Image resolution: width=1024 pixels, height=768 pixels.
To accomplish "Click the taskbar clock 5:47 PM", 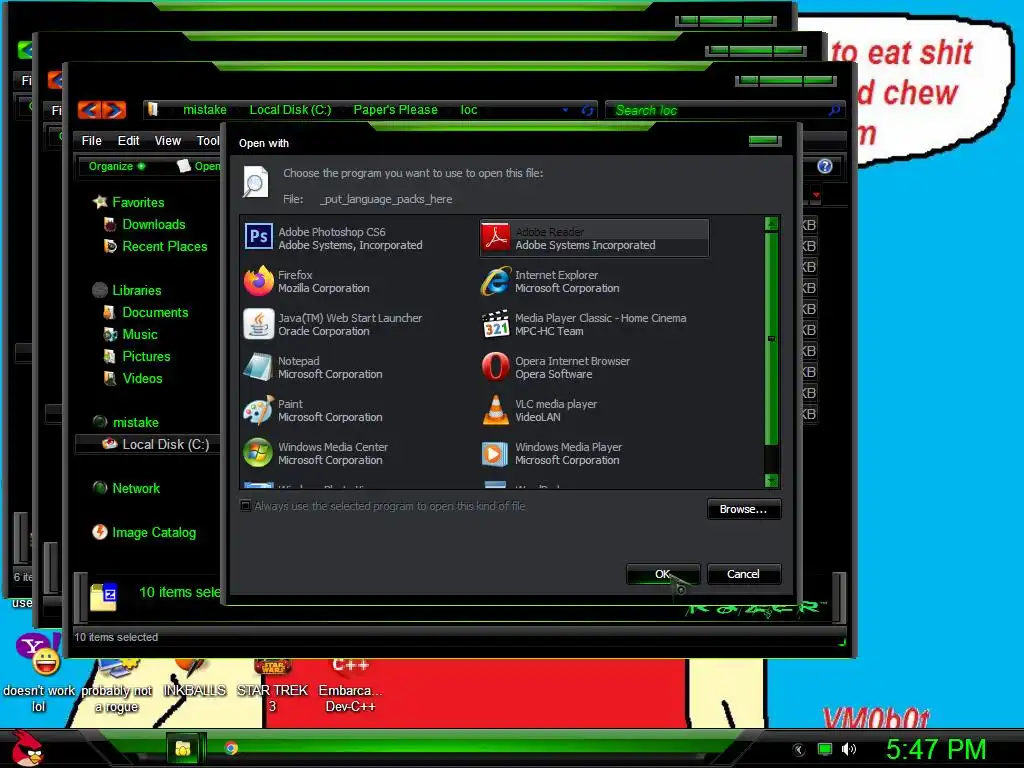I will tap(936, 749).
